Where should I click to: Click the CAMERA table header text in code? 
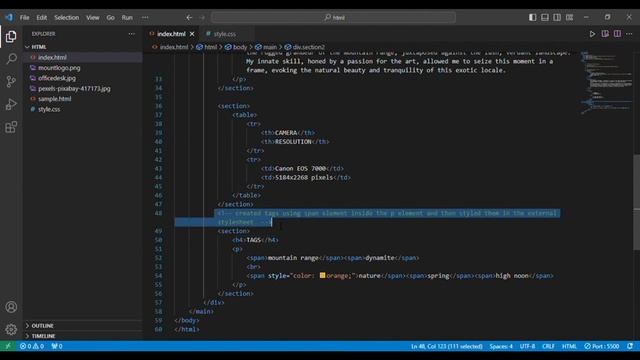(286, 133)
